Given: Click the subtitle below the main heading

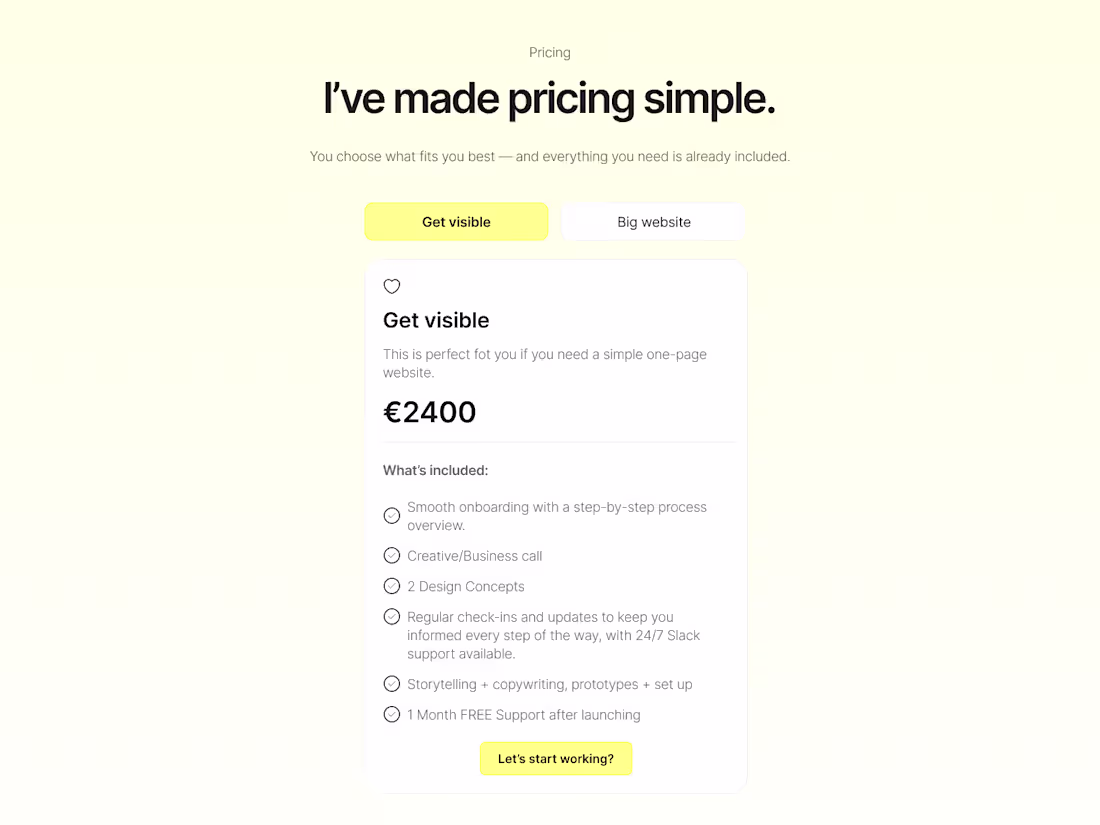Looking at the screenshot, I should (x=549, y=156).
